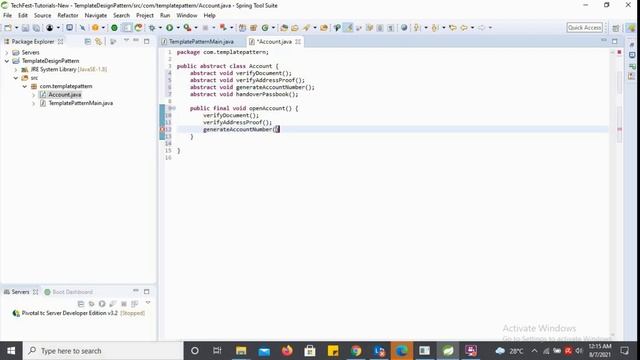Open the Run menu
The width and height of the screenshot is (640, 360).
pos(165,16)
